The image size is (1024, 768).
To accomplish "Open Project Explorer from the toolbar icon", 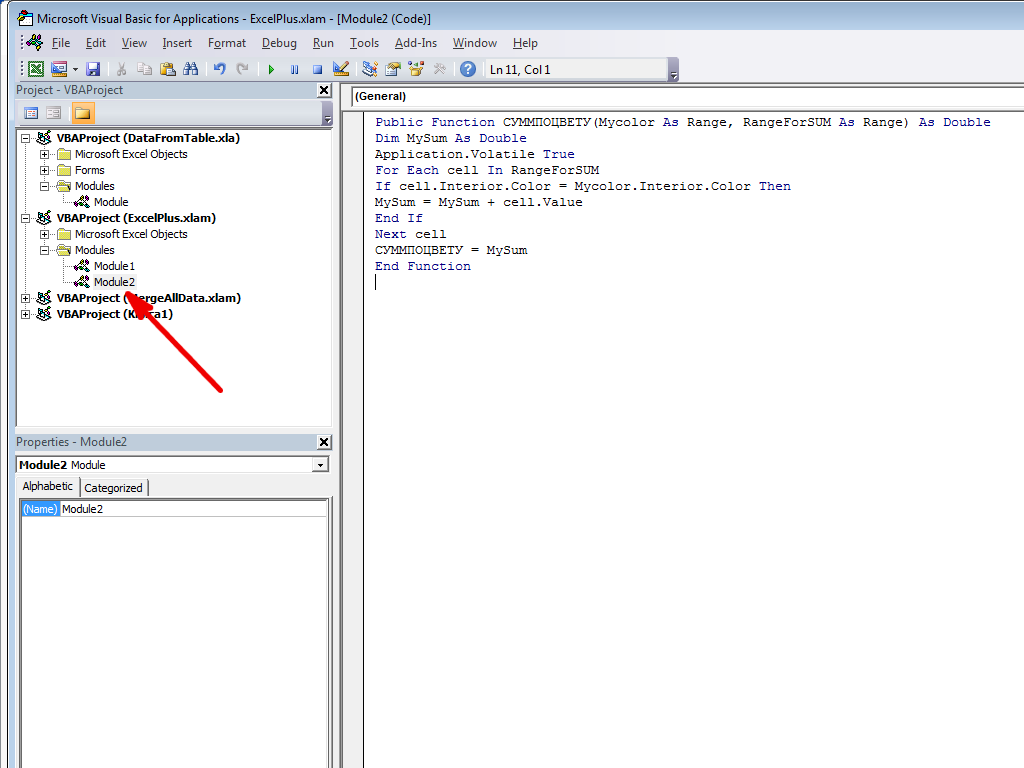I will 370,69.
